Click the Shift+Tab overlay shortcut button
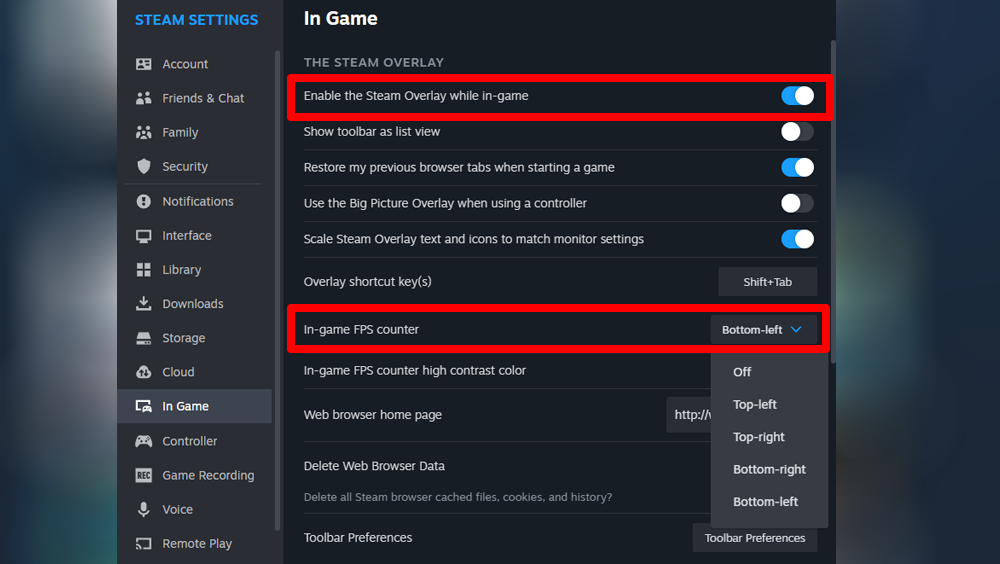1000x564 pixels. click(x=767, y=282)
